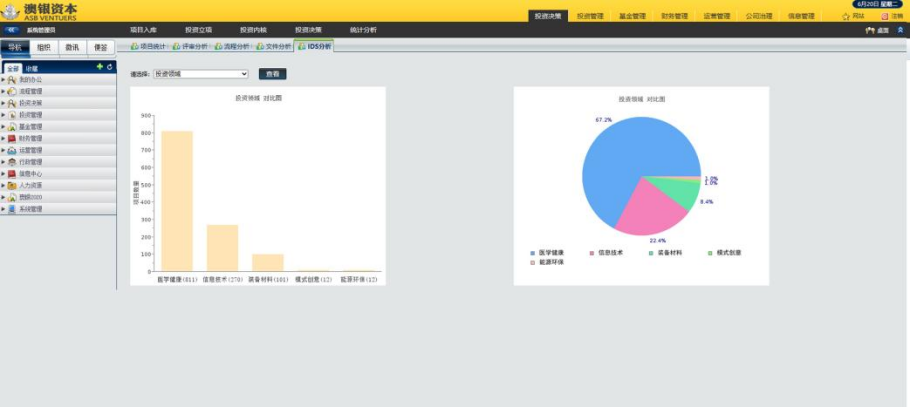Viewport: 911px width, 408px height.
Task: Click the 医学健康 bar in chart
Action: click(x=177, y=200)
